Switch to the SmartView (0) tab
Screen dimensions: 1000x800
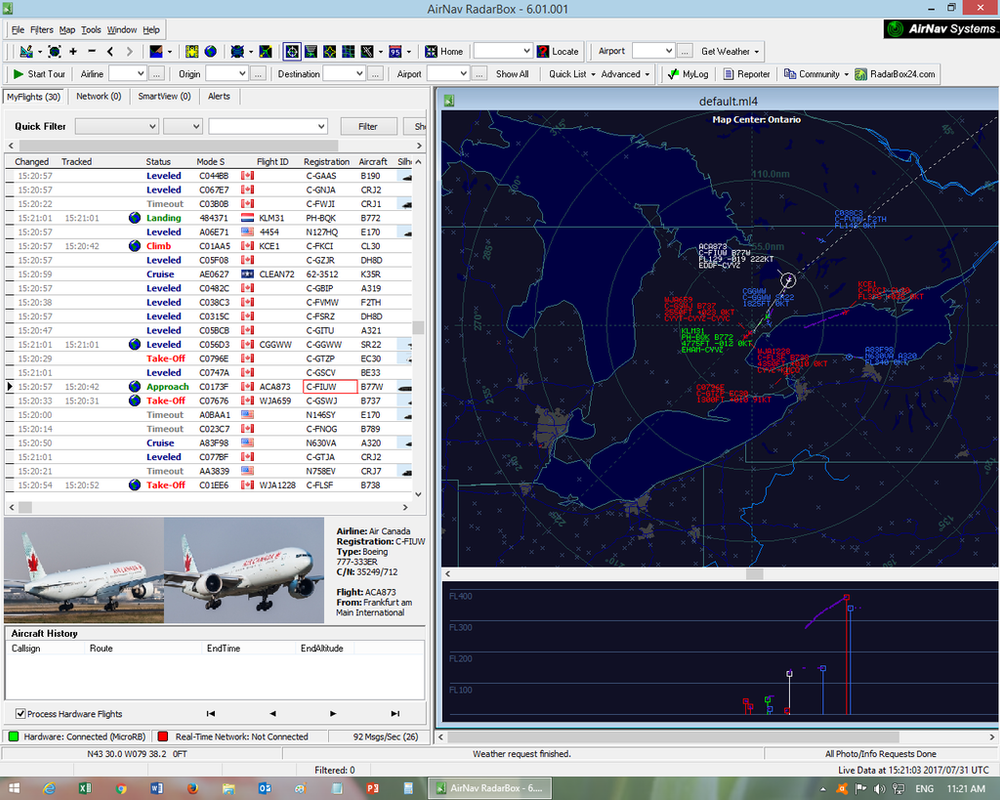click(164, 96)
